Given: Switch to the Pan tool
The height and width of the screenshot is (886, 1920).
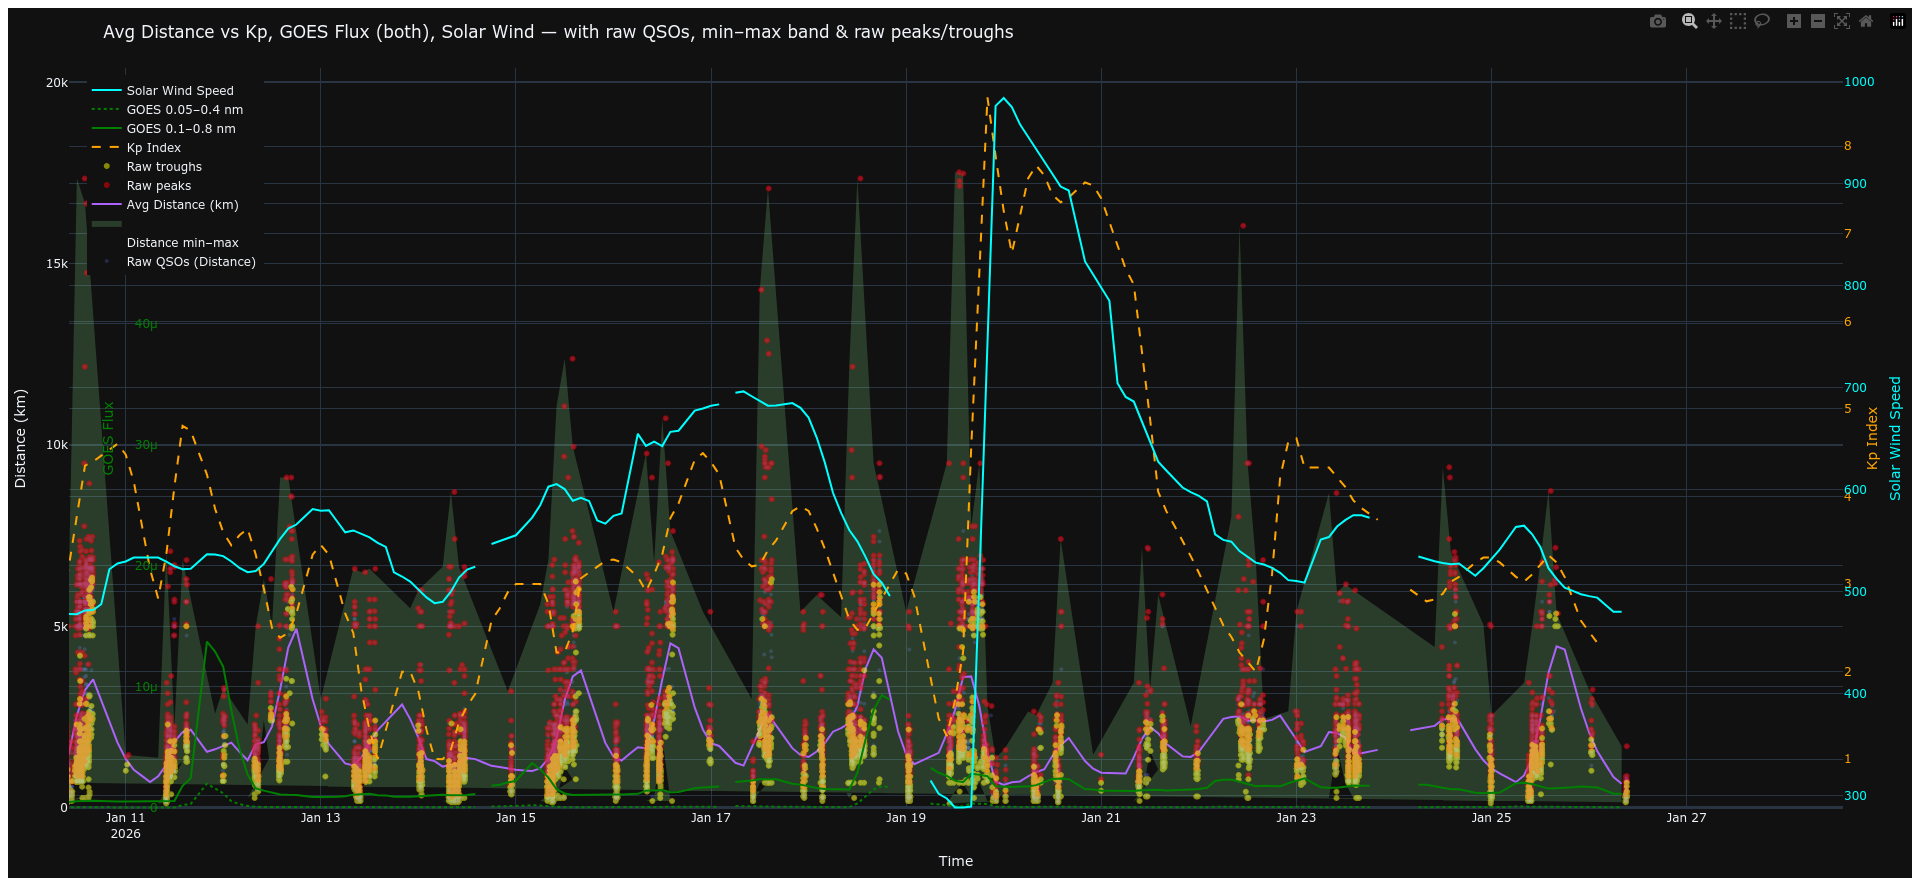Looking at the screenshot, I should tap(1714, 21).
